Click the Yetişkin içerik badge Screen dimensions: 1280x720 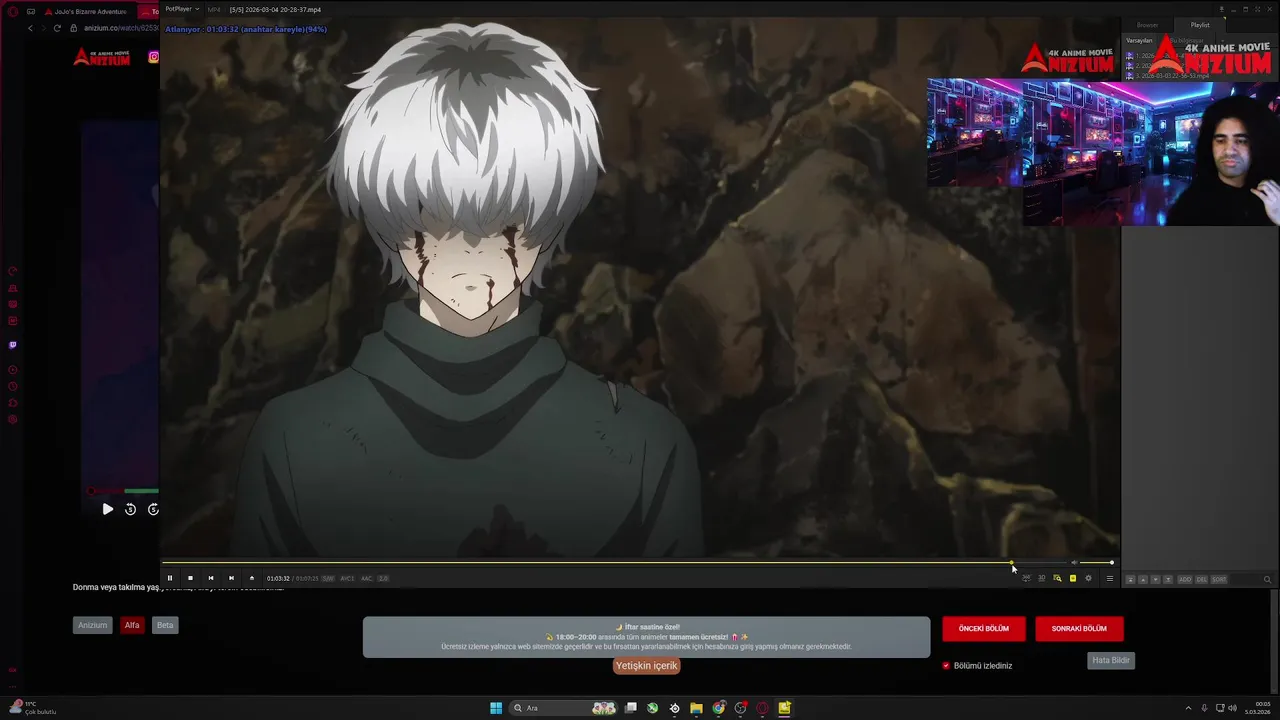coord(646,666)
